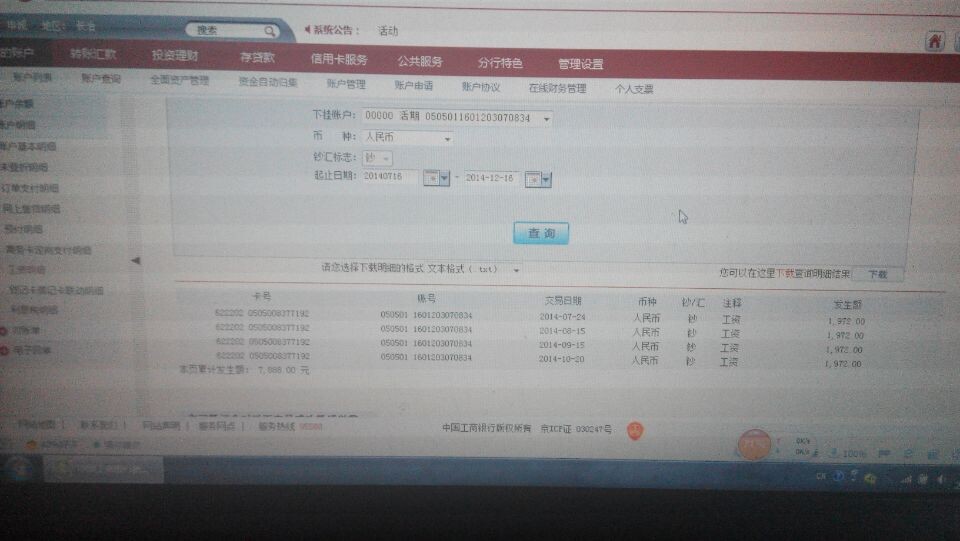Click 中国工商银行版权所有 in footer
Image resolution: width=960 pixels, height=541 pixels.
487,428
